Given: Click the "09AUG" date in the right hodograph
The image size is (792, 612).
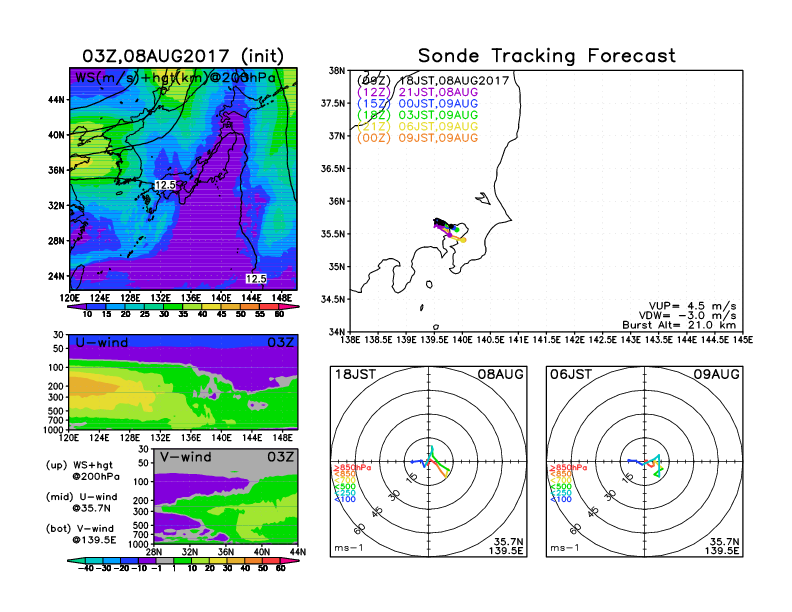Looking at the screenshot, I should [716, 374].
